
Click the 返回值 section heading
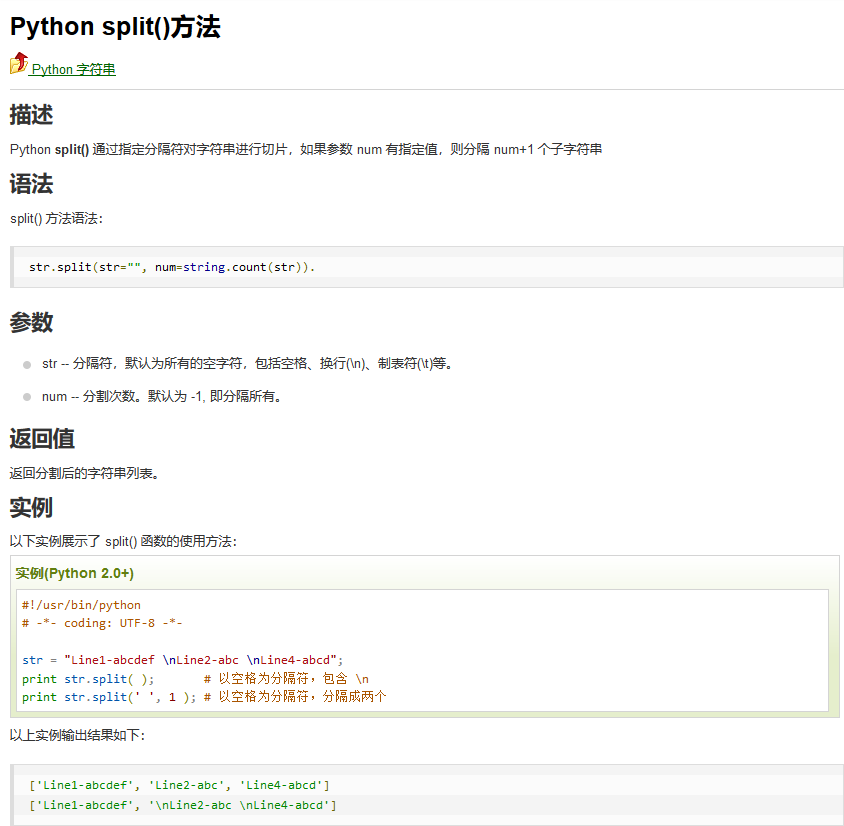tap(42, 439)
